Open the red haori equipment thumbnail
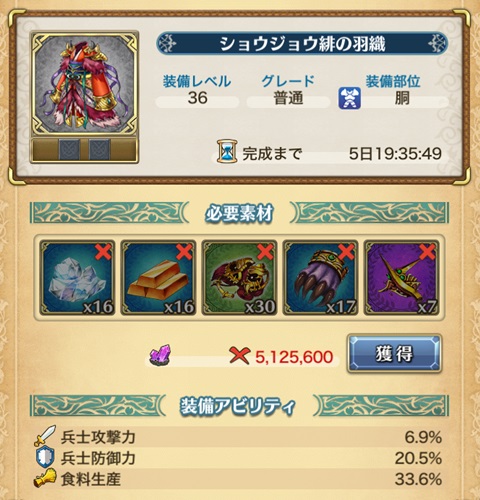The image size is (480, 500). [x=84, y=84]
